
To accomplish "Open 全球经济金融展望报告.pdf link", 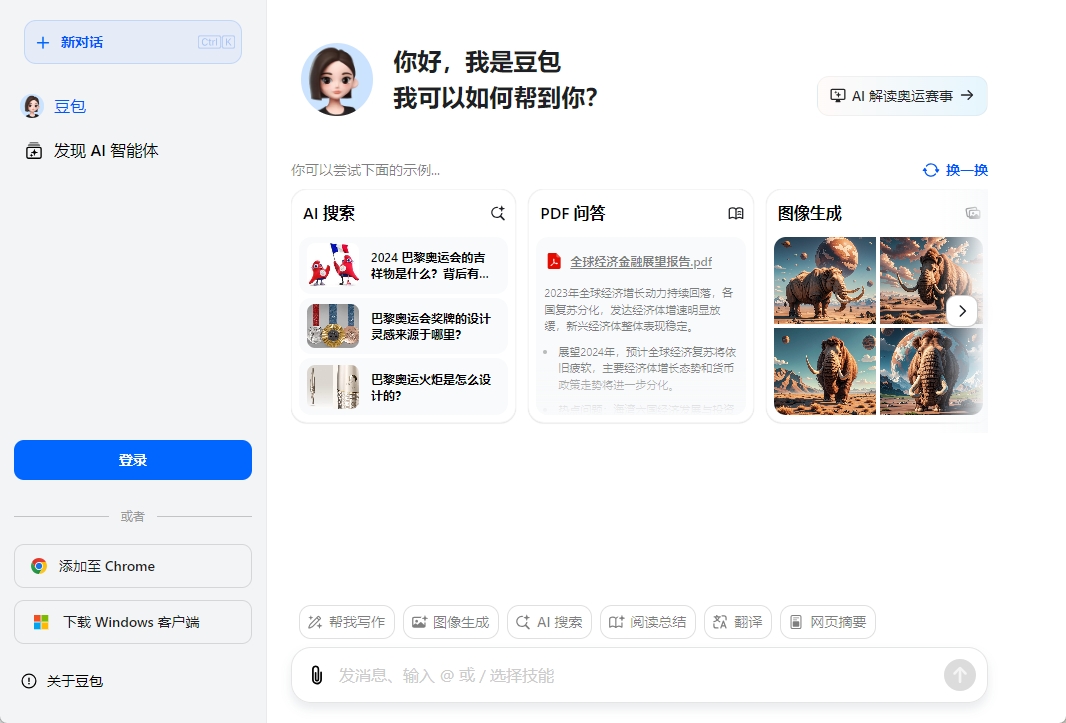I will (x=641, y=262).
